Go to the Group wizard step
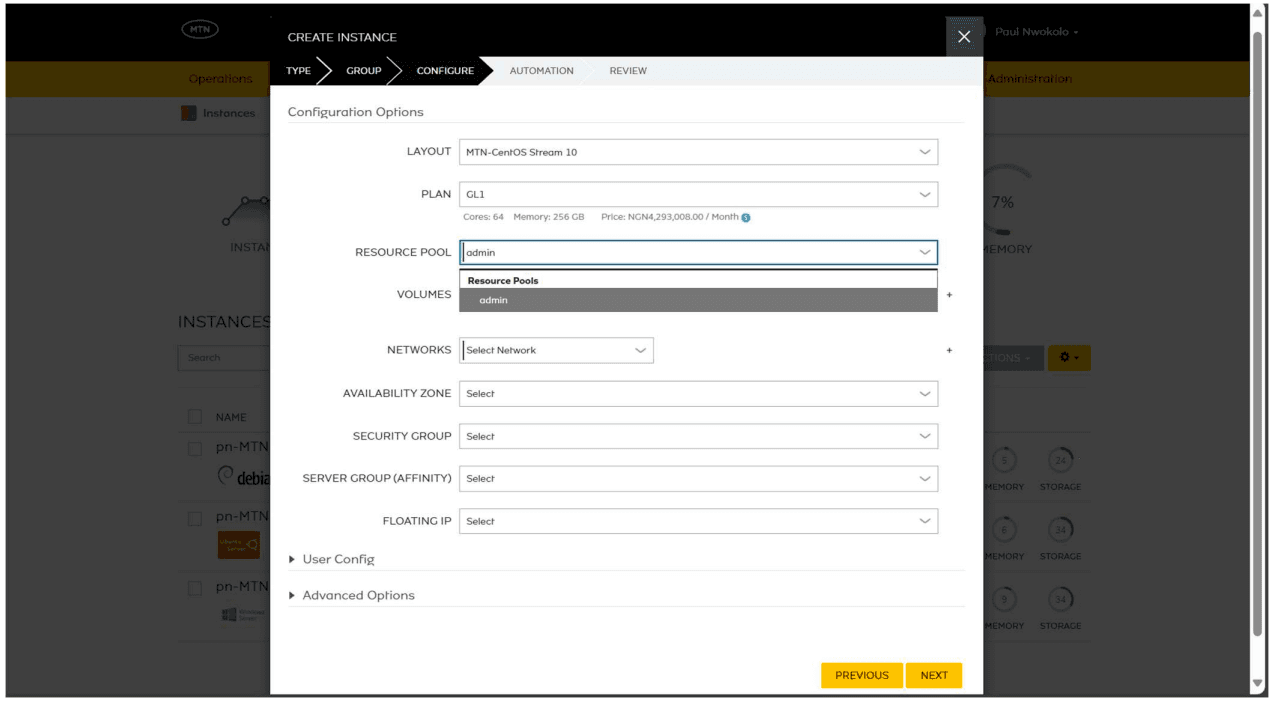Image resolution: width=1272 pixels, height=702 pixels. 364,71
